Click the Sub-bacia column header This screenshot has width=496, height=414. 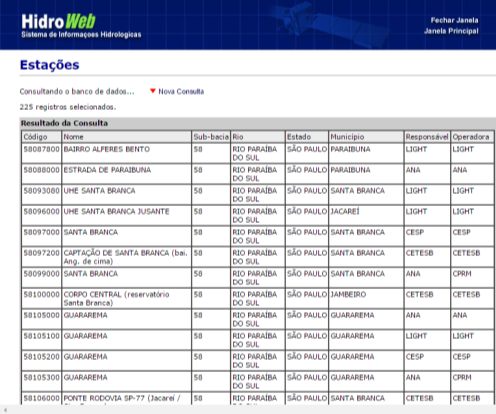point(211,137)
